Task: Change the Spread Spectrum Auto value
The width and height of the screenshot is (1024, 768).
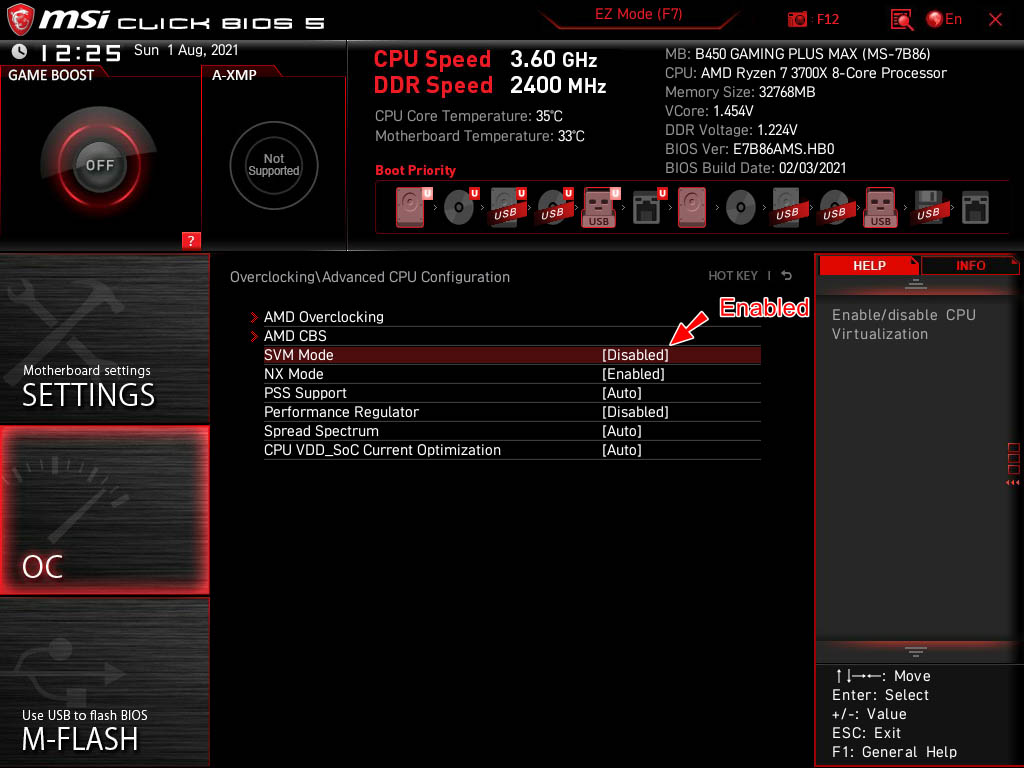Action: (621, 430)
